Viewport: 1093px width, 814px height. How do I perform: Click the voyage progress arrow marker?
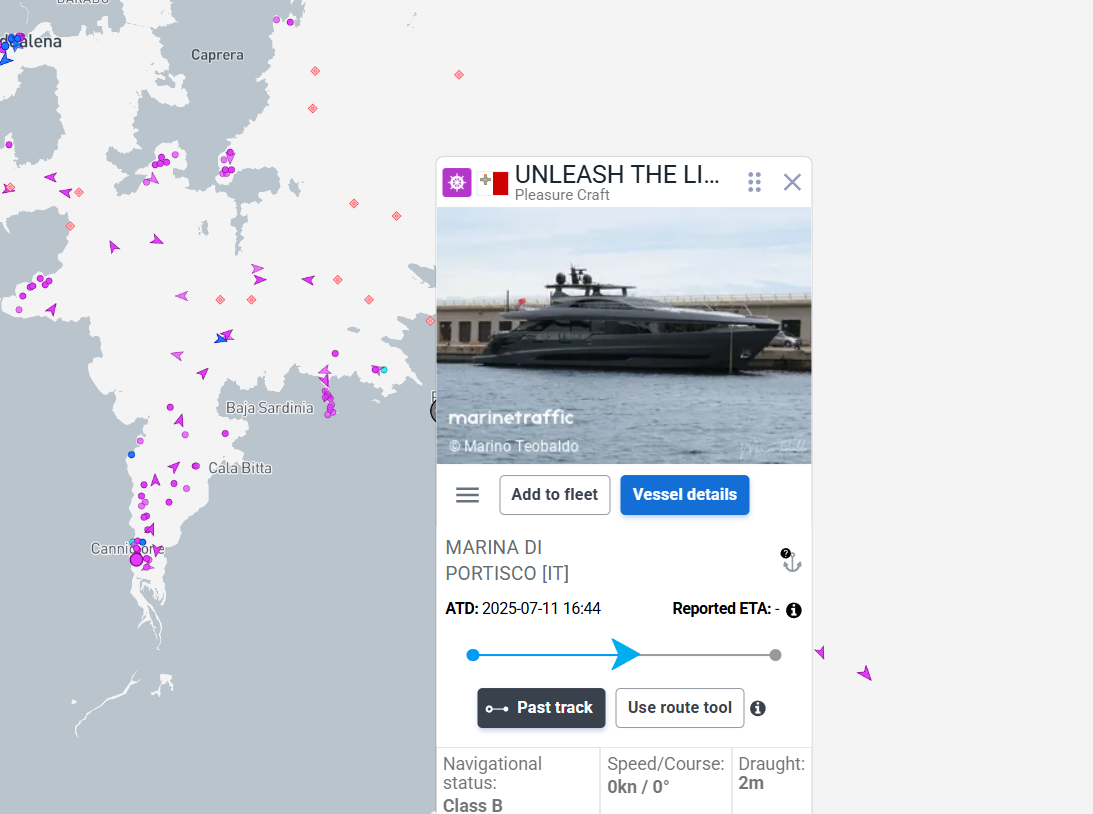tap(625, 654)
